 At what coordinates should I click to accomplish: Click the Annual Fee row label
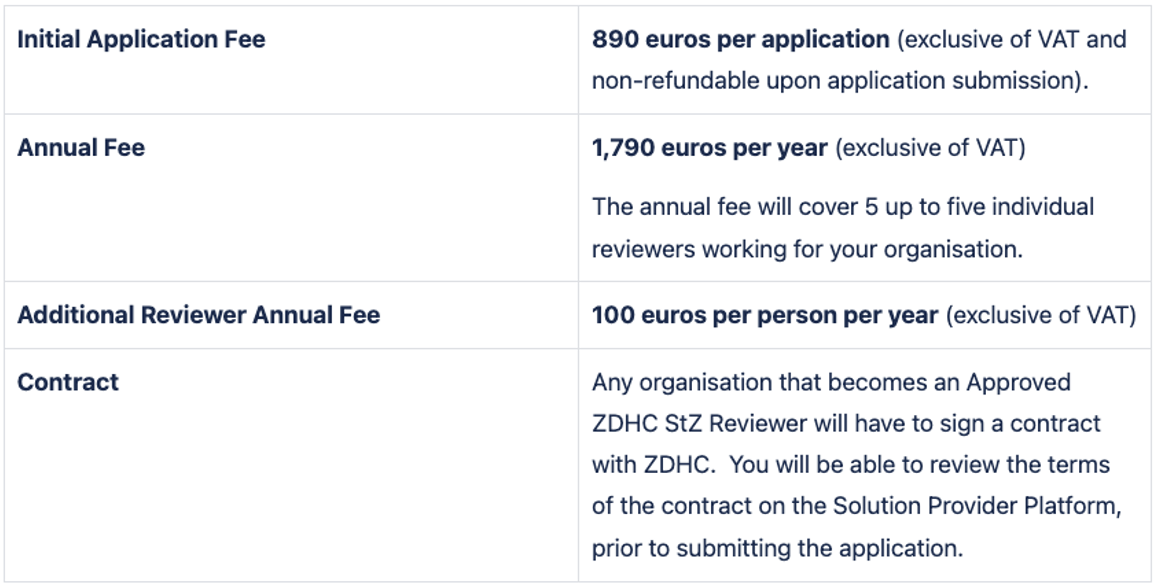(81, 148)
